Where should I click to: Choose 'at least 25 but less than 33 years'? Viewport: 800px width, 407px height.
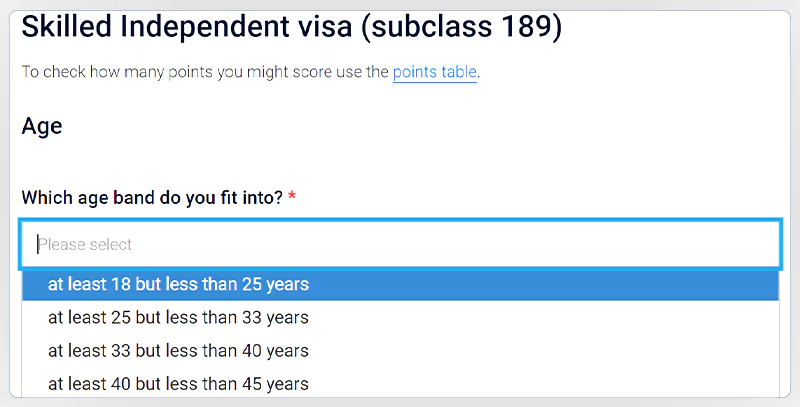[x=179, y=318]
